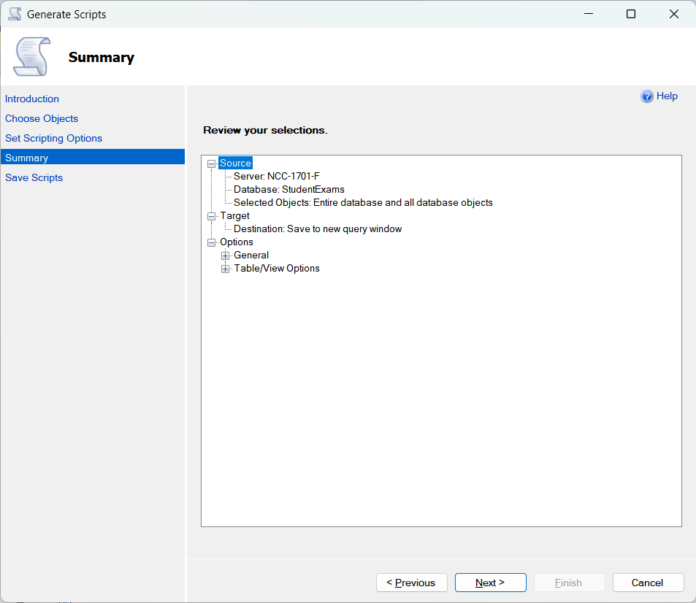This screenshot has width=696, height=603.
Task: Click the Help question mark icon
Action: click(x=647, y=96)
